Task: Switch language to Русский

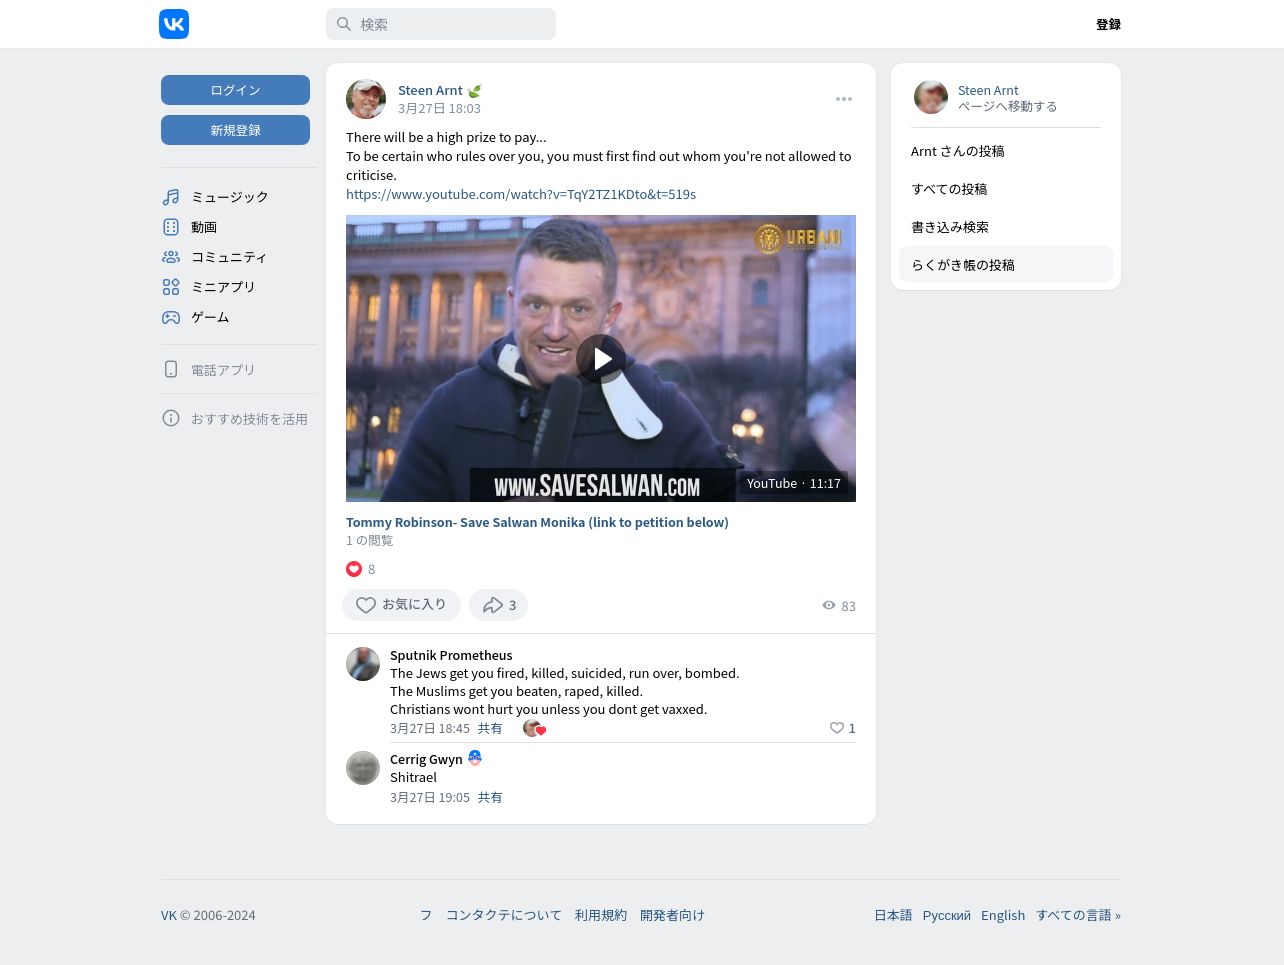Action: [947, 915]
